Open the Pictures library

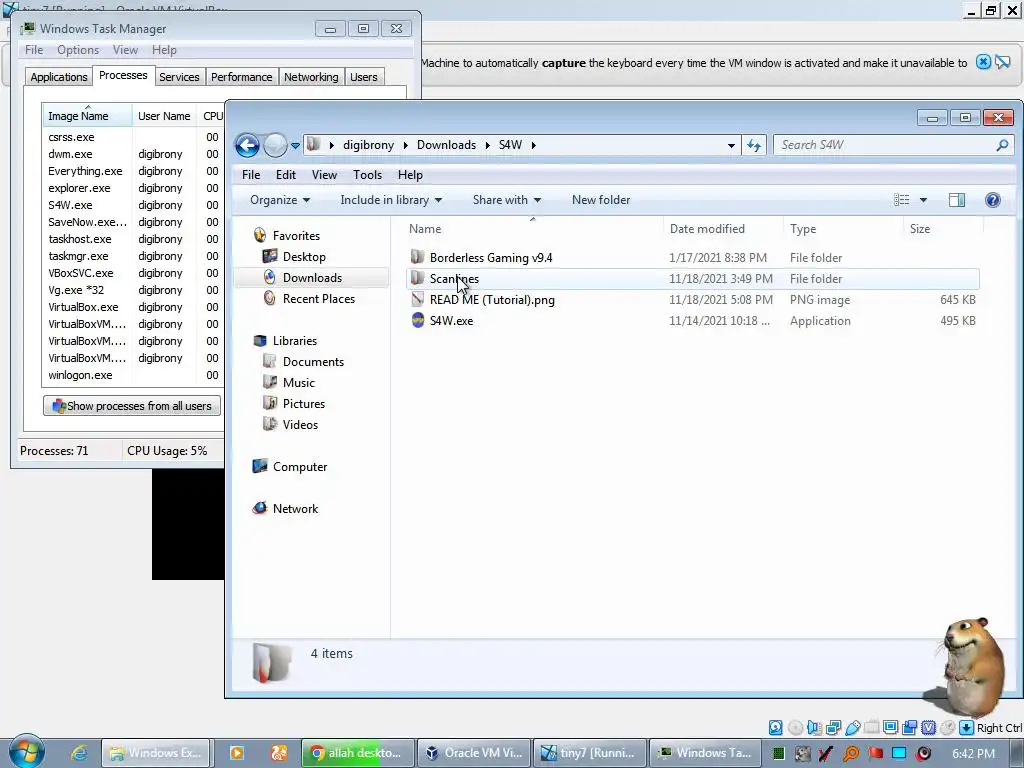point(303,404)
